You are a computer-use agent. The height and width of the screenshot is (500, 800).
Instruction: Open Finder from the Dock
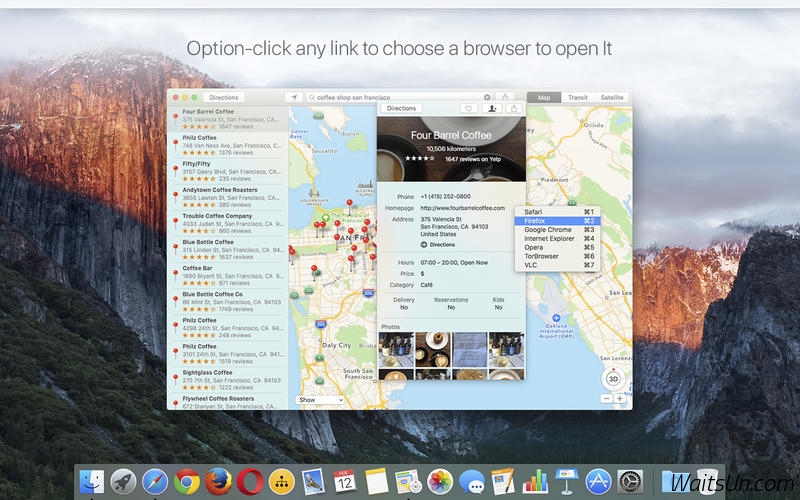(x=92, y=482)
